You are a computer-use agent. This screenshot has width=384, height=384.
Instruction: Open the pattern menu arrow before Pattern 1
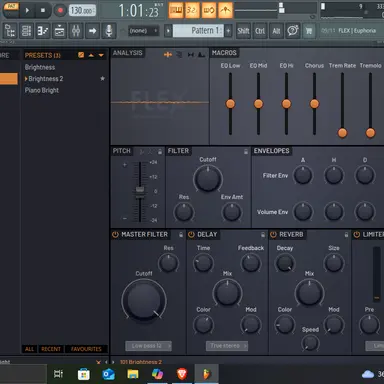pyautogui.click(x=168, y=31)
